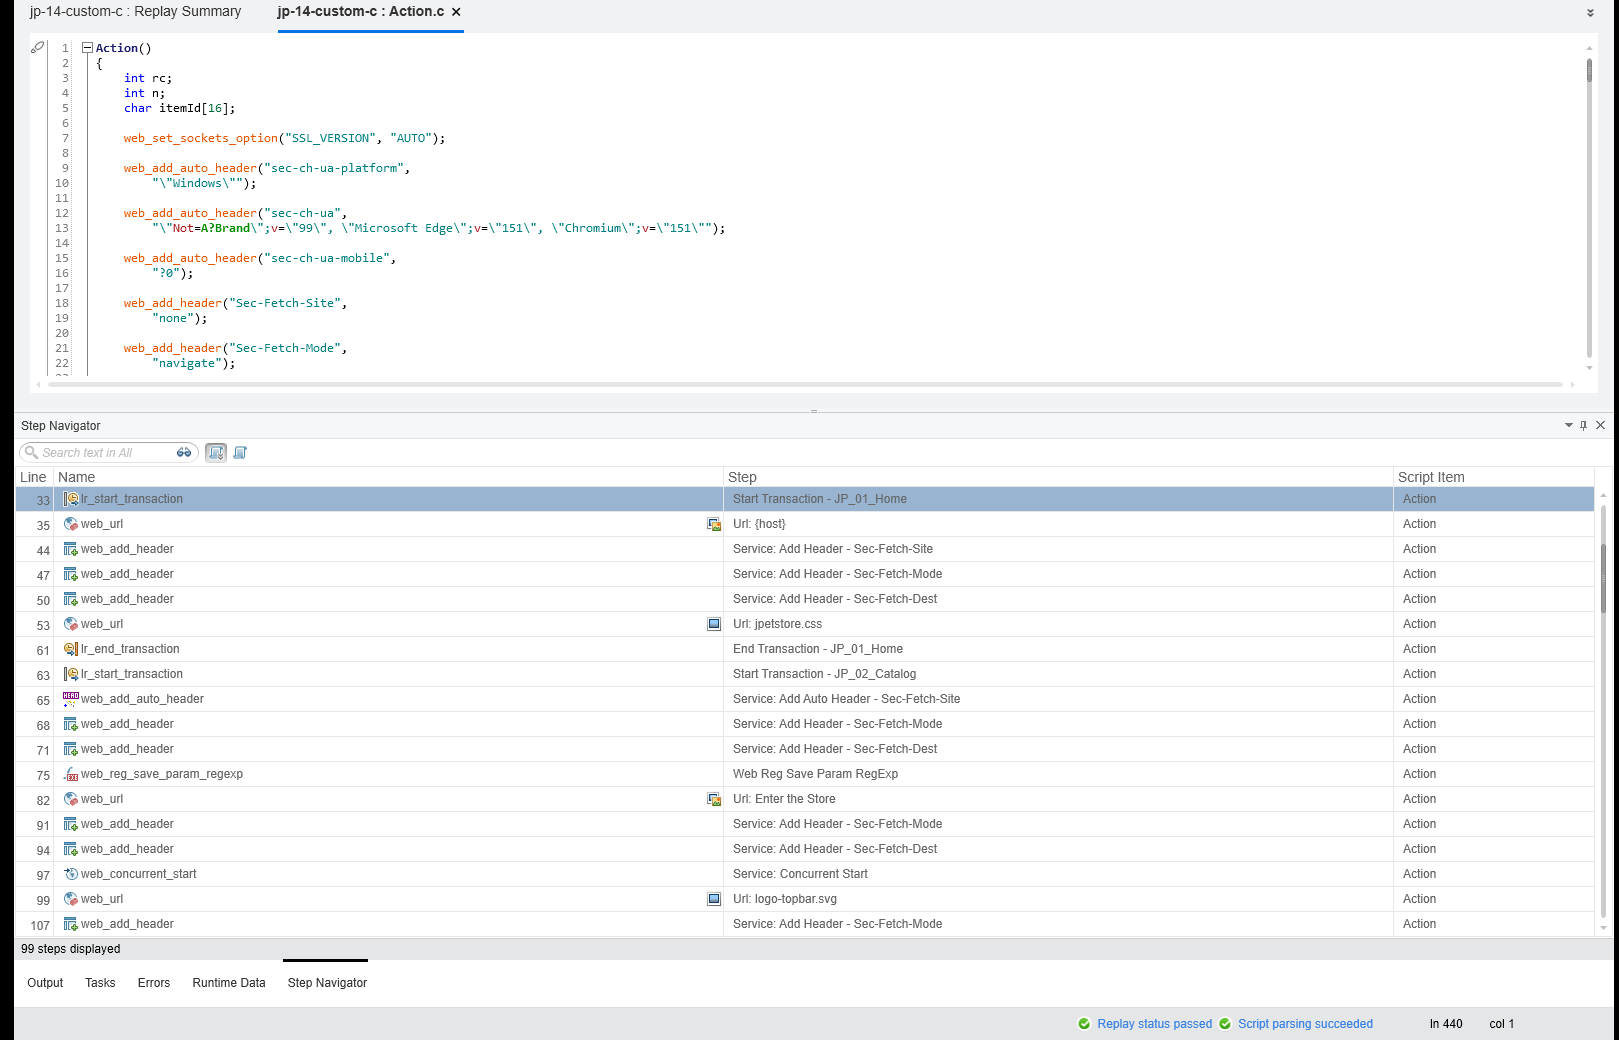The width and height of the screenshot is (1619, 1040).
Task: Open the Tasks tab
Action: 100,983
